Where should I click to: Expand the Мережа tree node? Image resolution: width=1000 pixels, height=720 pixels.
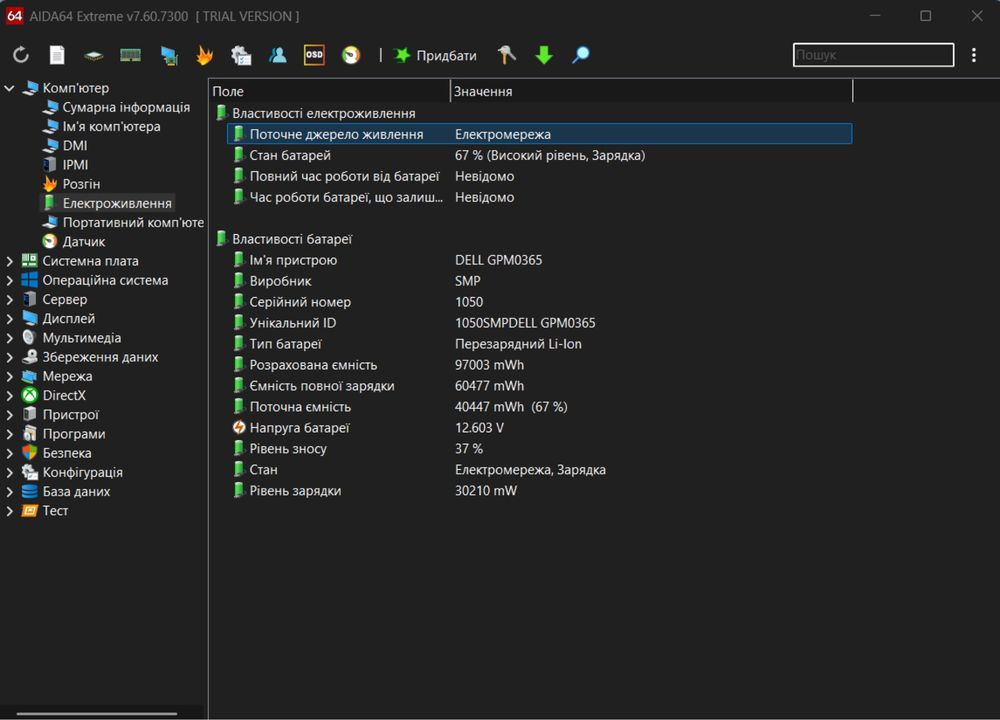[x=9, y=376]
